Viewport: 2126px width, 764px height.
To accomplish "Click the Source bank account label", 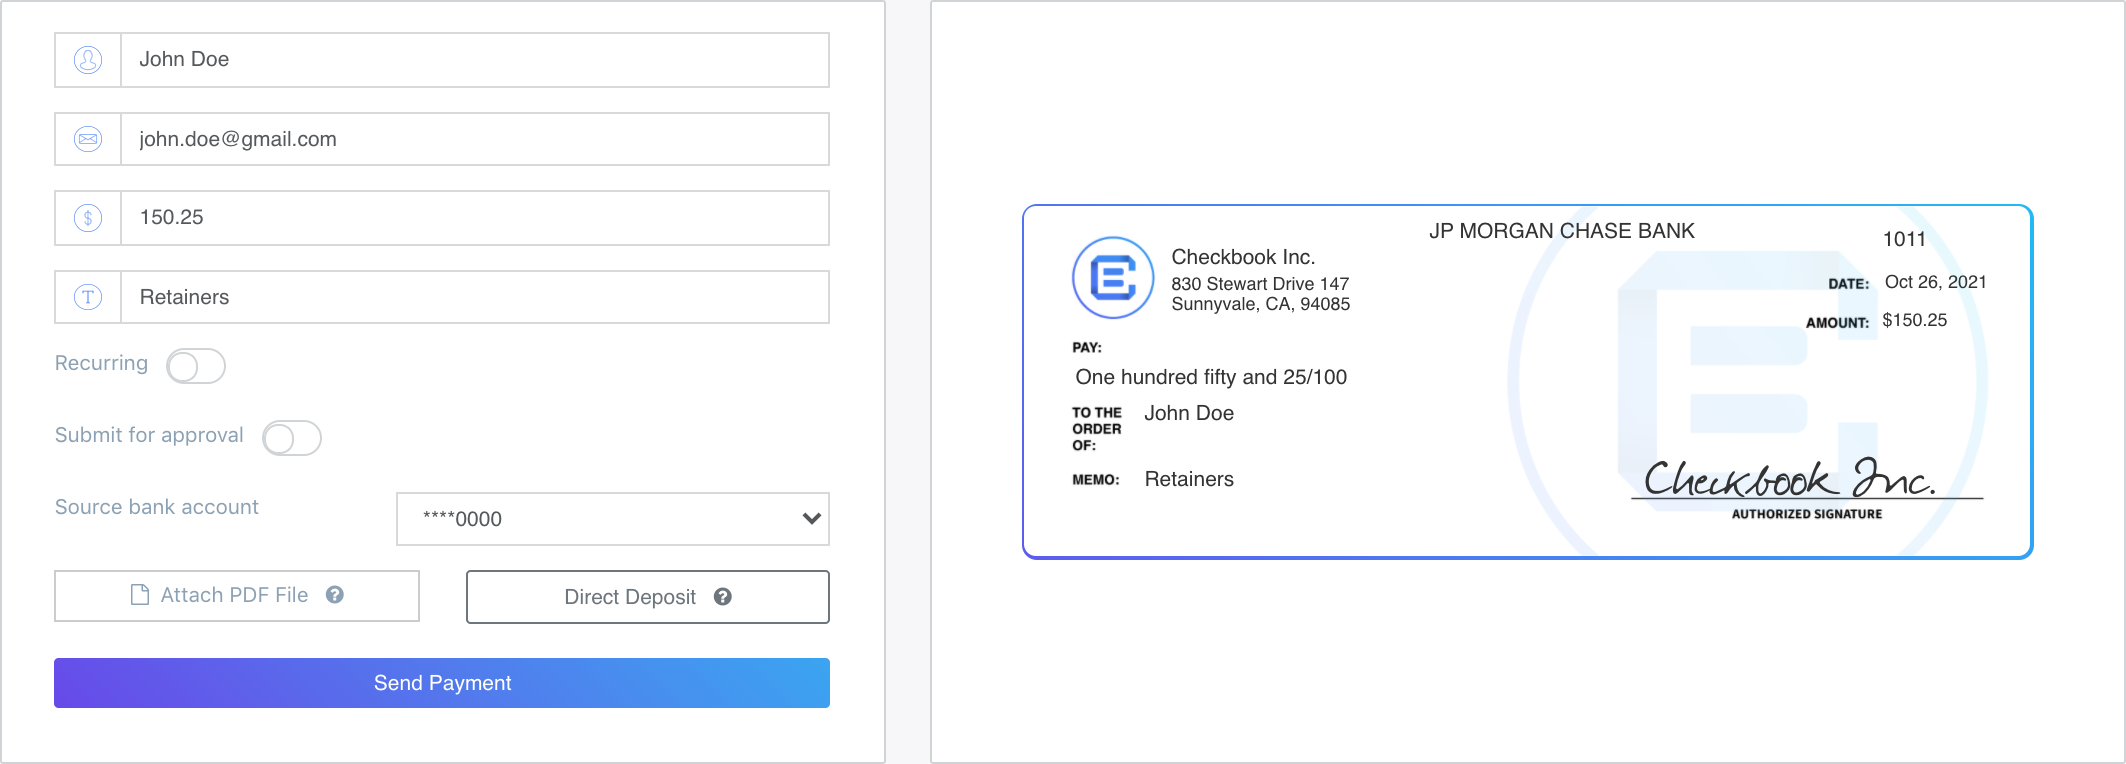I will pos(157,507).
